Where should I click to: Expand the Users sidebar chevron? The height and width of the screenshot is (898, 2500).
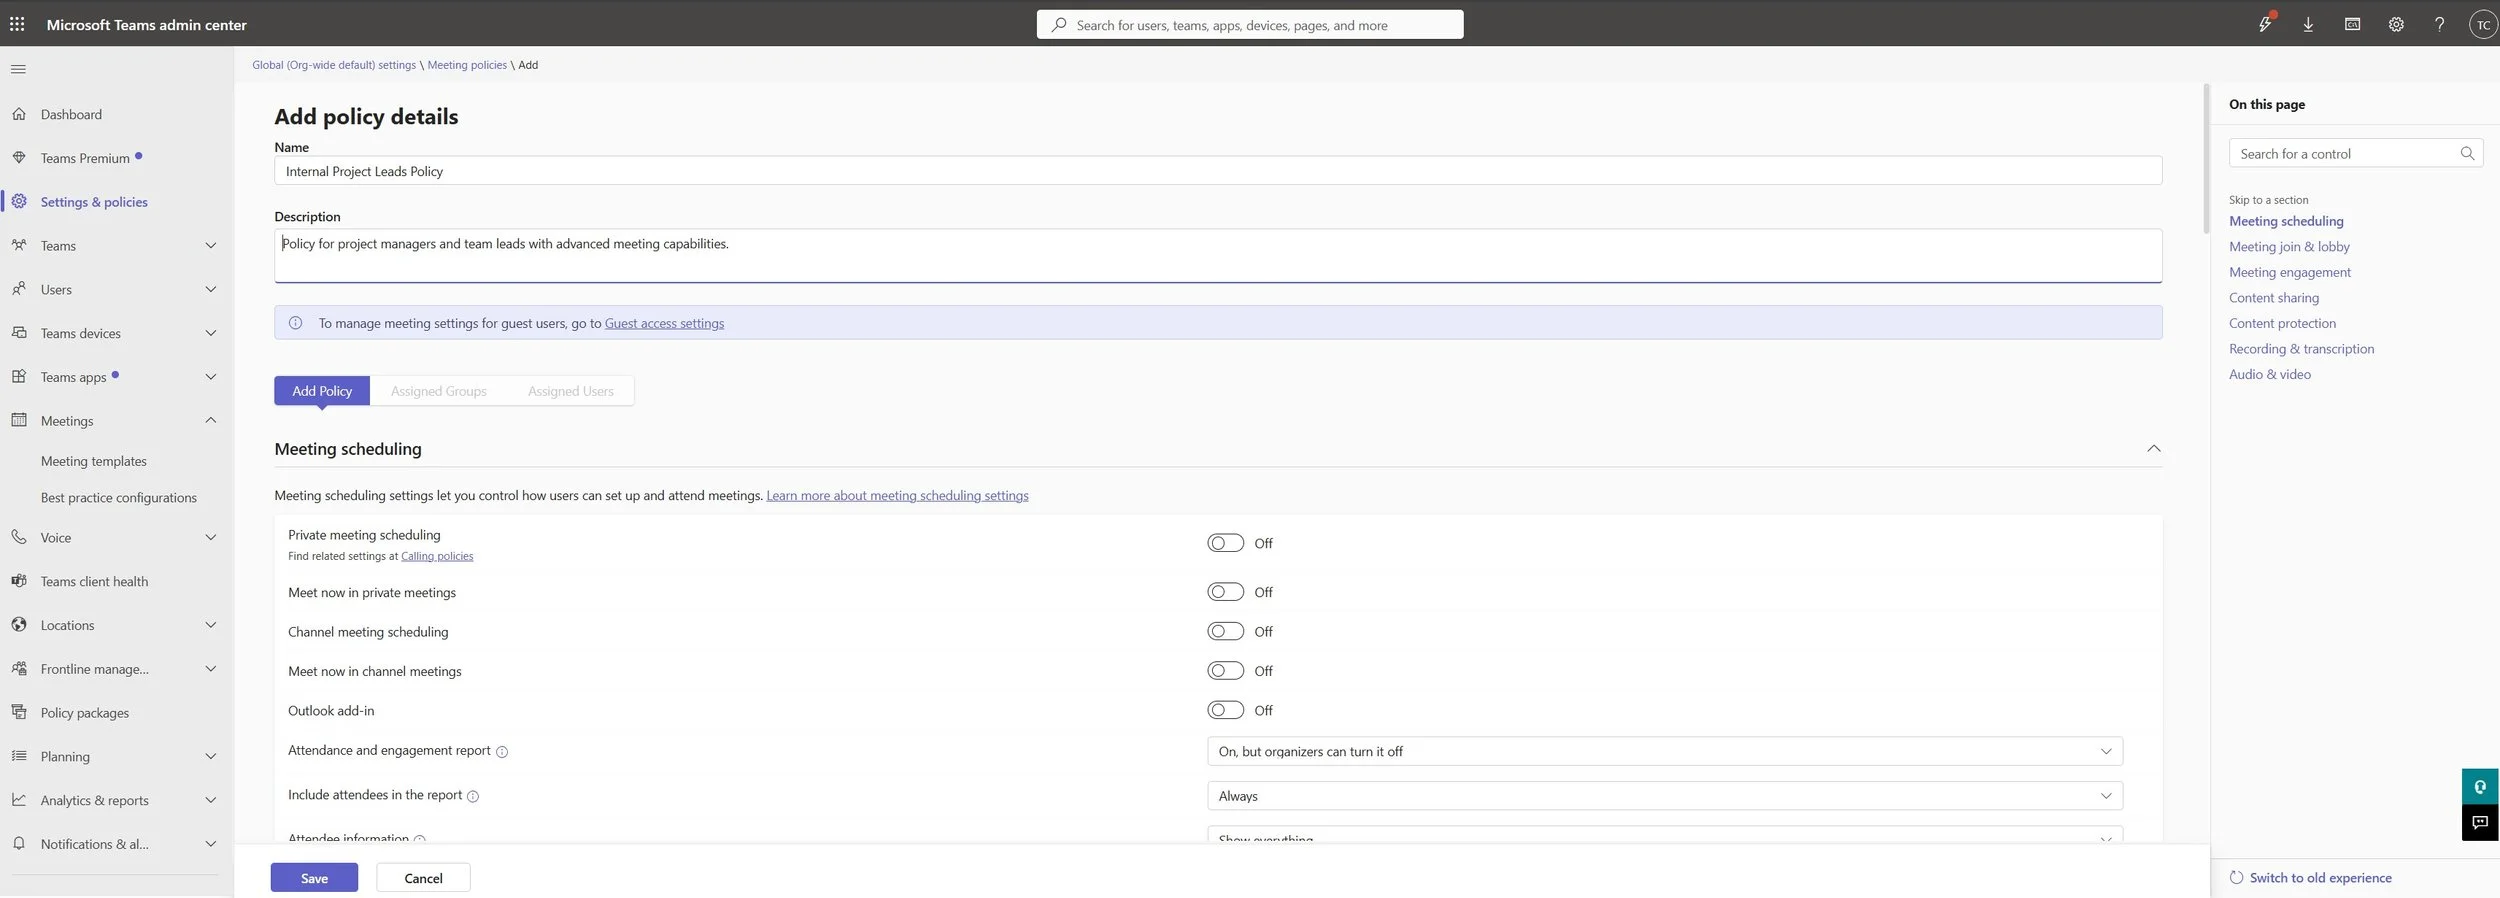pyautogui.click(x=210, y=289)
